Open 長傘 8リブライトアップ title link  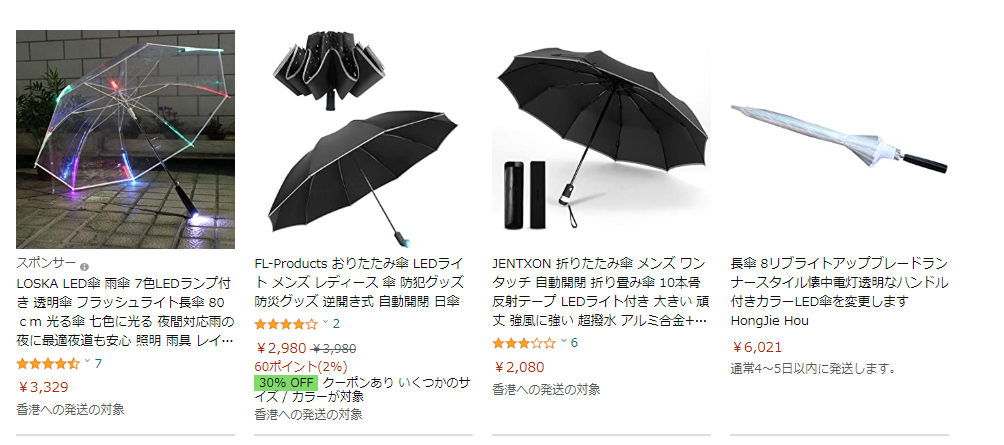[839, 282]
